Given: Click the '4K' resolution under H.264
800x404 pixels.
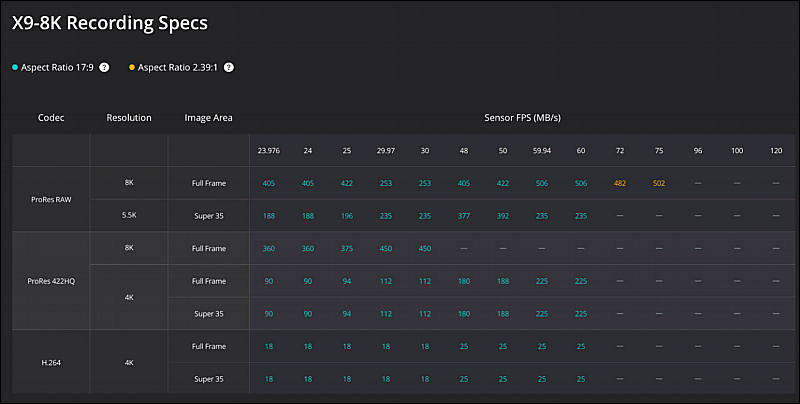Looking at the screenshot, I should click(x=129, y=363).
